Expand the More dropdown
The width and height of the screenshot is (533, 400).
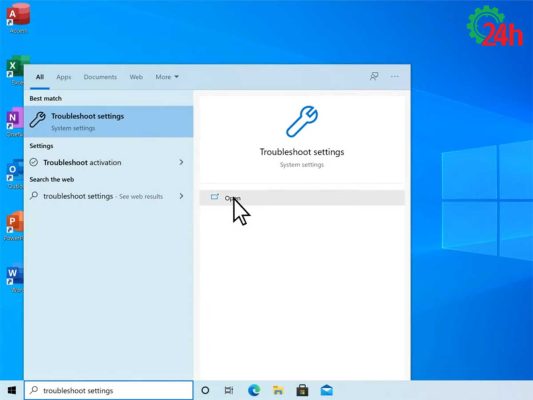click(167, 77)
